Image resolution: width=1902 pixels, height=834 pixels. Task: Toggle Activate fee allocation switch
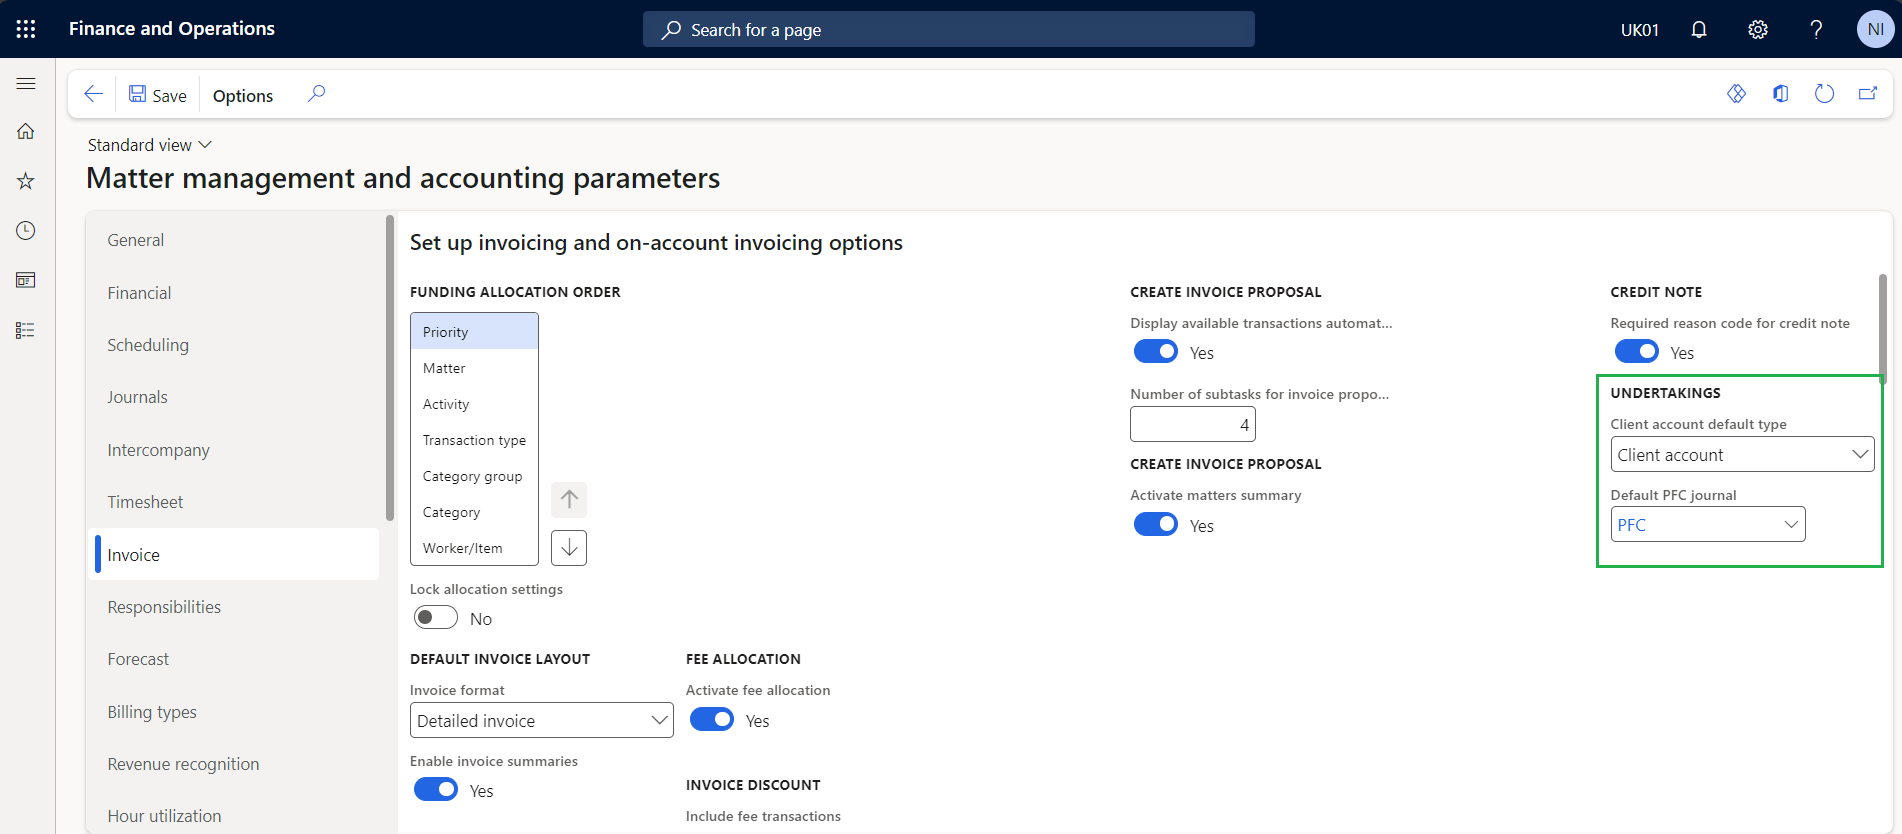click(x=712, y=720)
